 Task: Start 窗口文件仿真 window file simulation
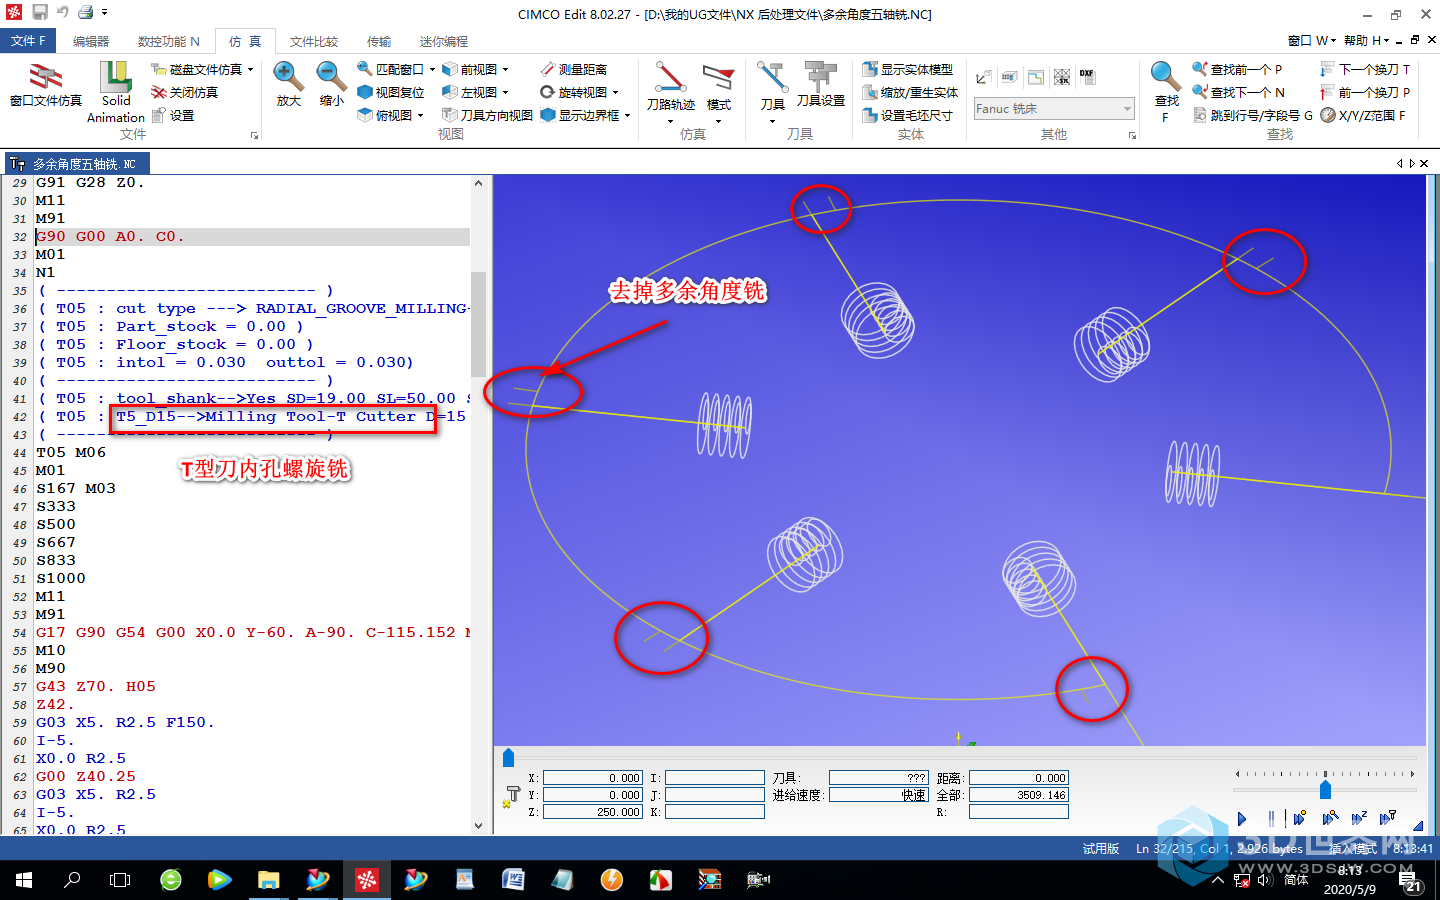(x=45, y=85)
